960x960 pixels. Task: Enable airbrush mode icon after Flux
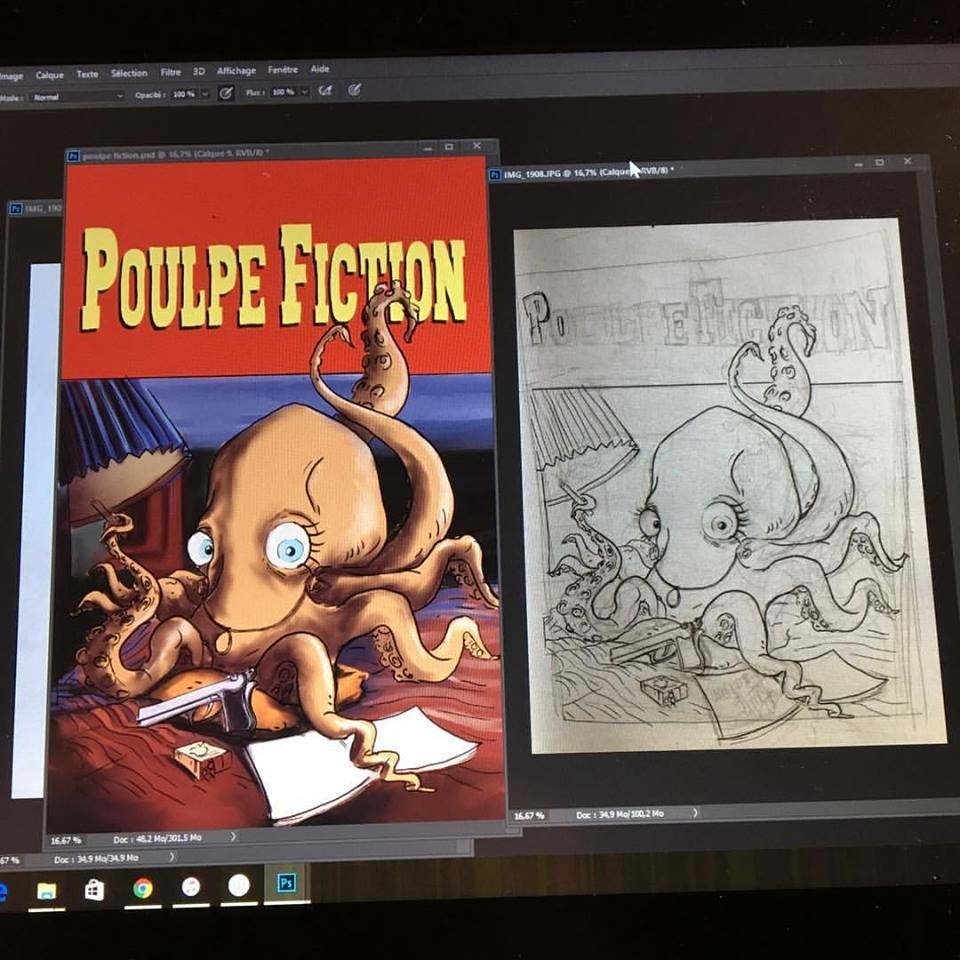[x=325, y=91]
